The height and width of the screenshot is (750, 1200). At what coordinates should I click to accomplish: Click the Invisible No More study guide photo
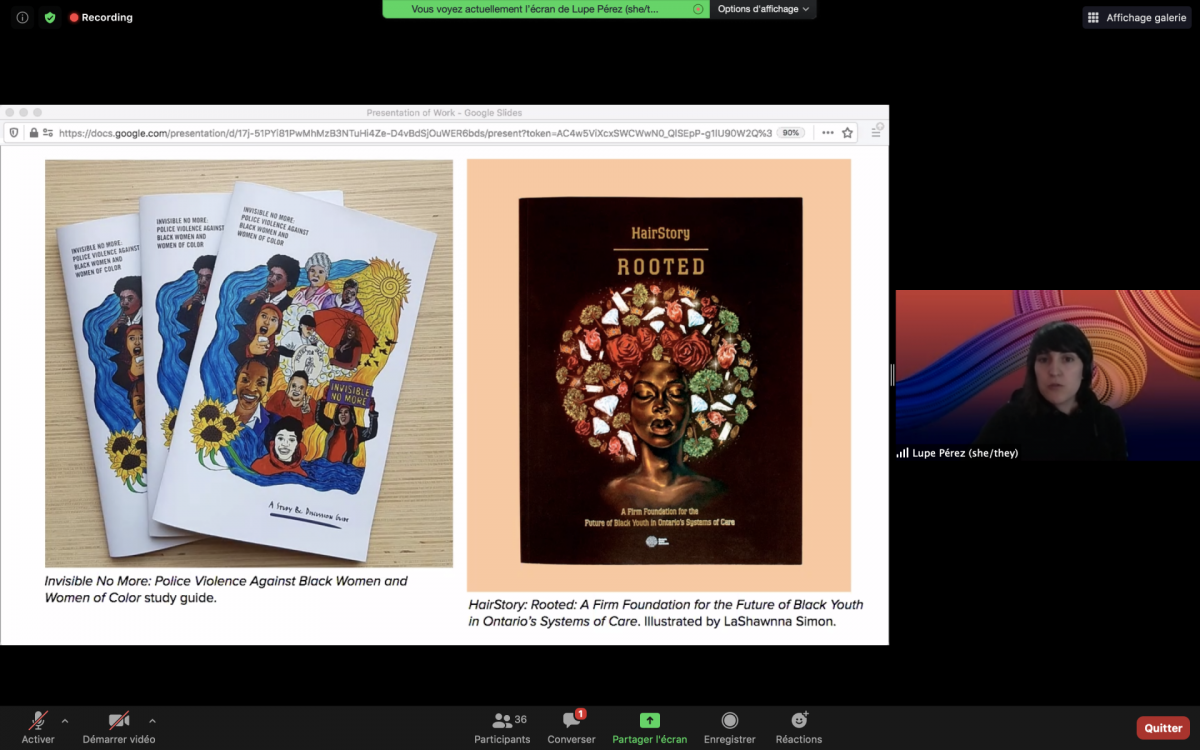(x=249, y=363)
